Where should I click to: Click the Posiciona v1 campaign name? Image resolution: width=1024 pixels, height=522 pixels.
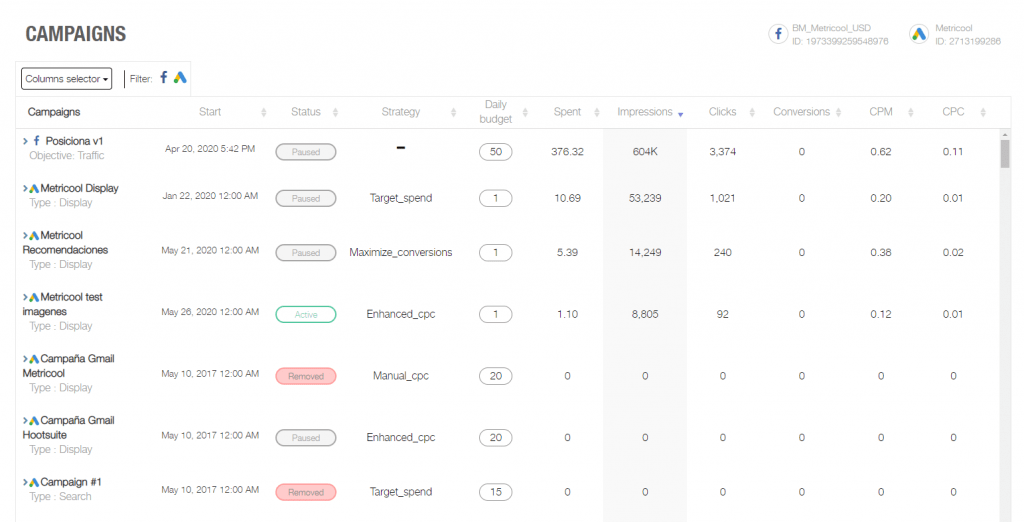[74, 140]
